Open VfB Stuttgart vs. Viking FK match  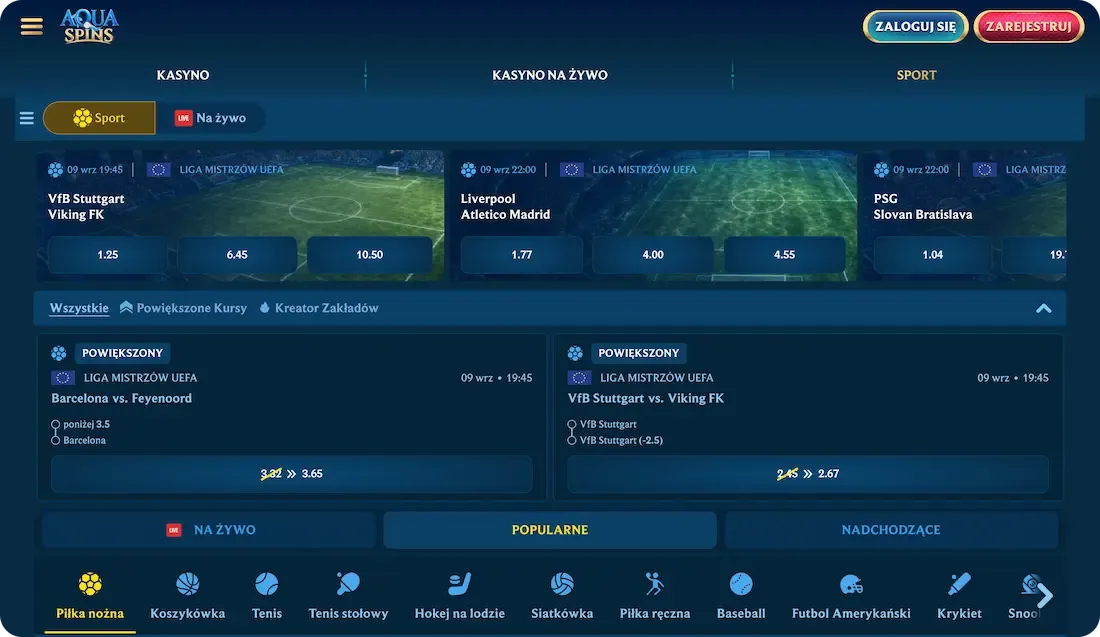[x=645, y=398]
